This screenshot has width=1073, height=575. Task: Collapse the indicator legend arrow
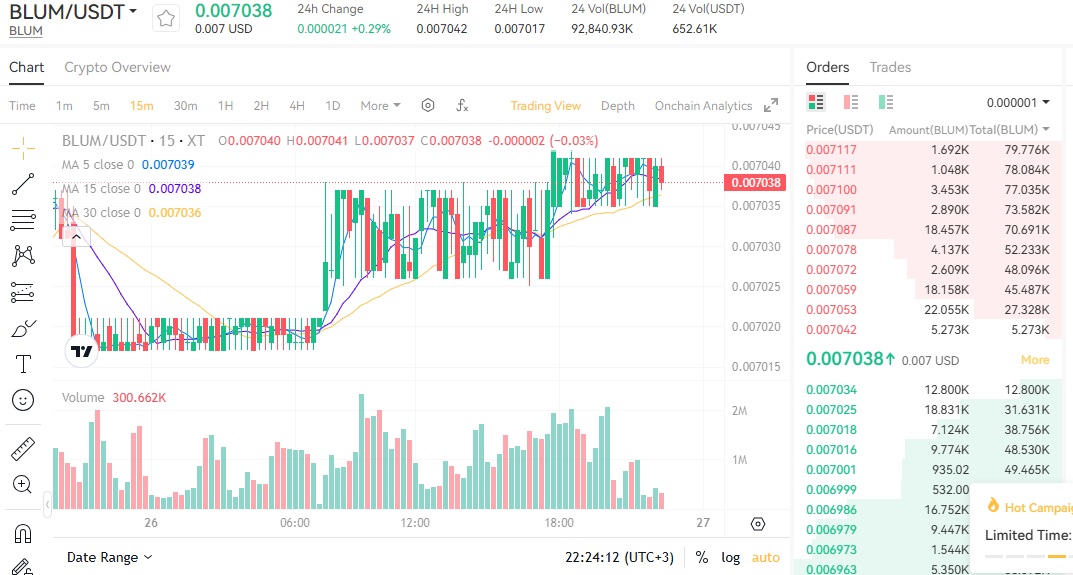pos(77,238)
